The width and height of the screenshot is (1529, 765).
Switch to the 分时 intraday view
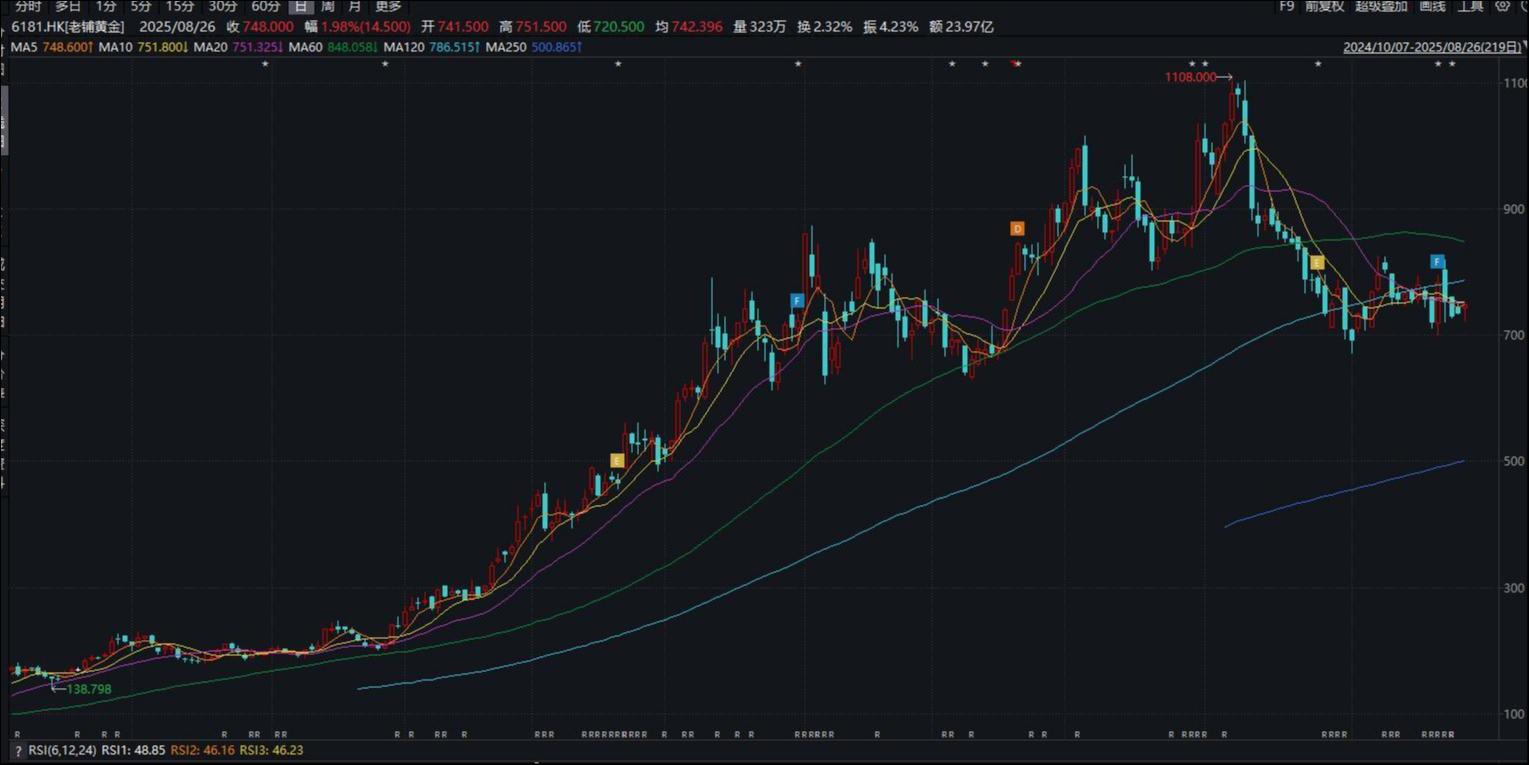coord(28,6)
